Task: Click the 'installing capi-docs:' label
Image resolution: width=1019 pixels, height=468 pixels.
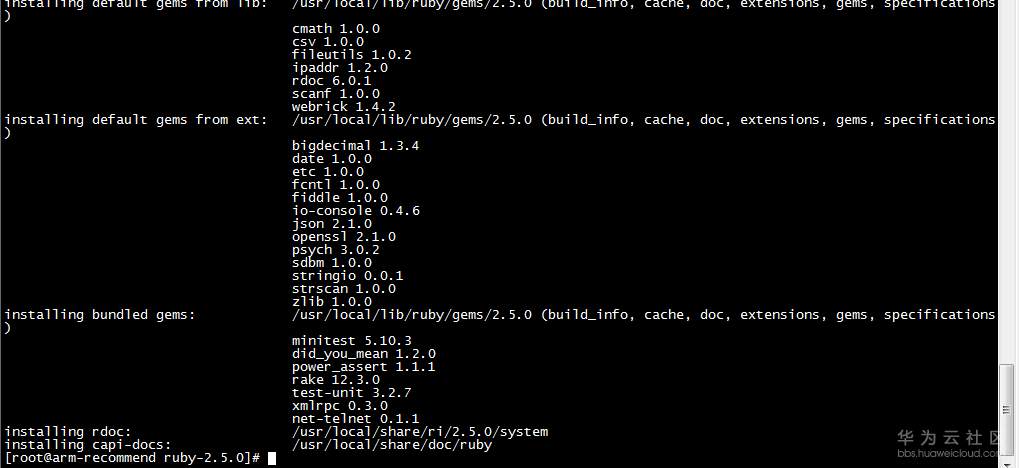Action: click(x=88, y=445)
